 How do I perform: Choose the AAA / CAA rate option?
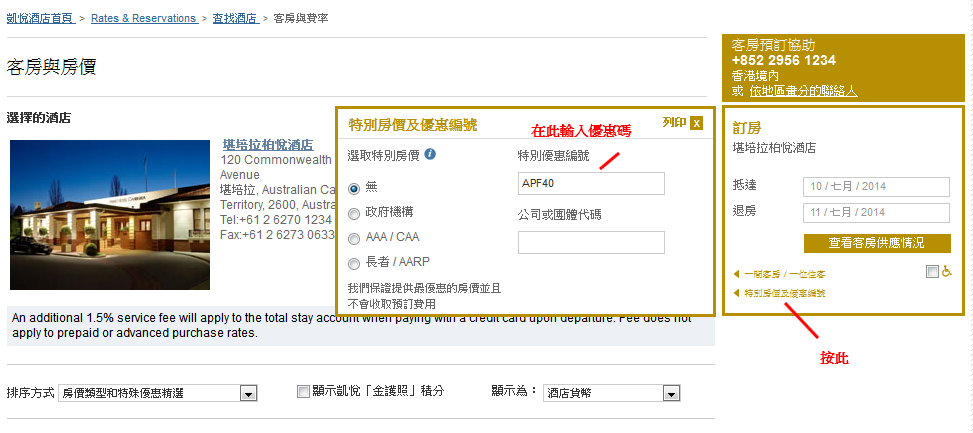(353, 239)
